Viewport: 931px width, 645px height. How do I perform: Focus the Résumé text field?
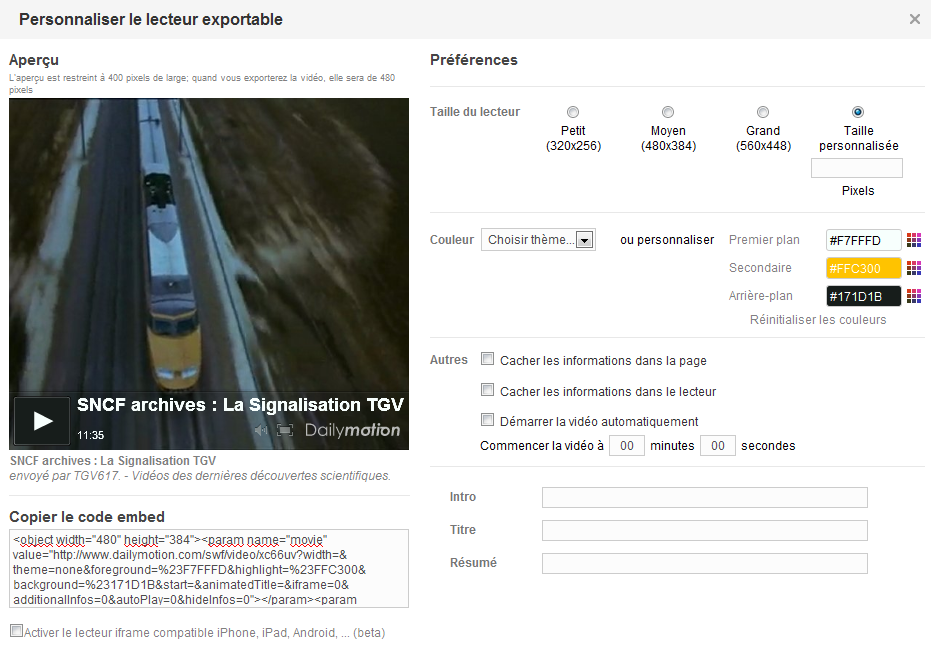[x=705, y=563]
